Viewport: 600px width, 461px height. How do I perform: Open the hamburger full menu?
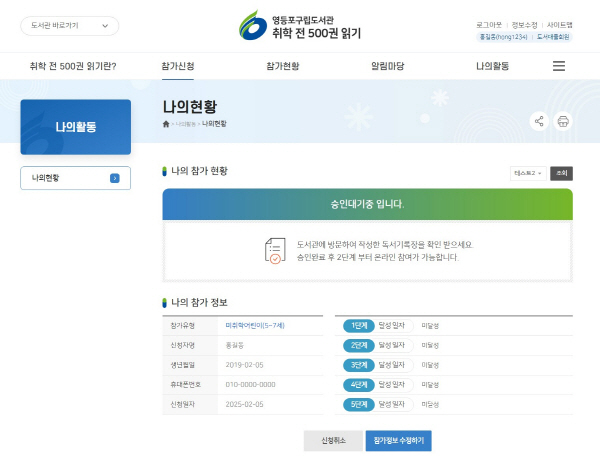tap(558, 66)
